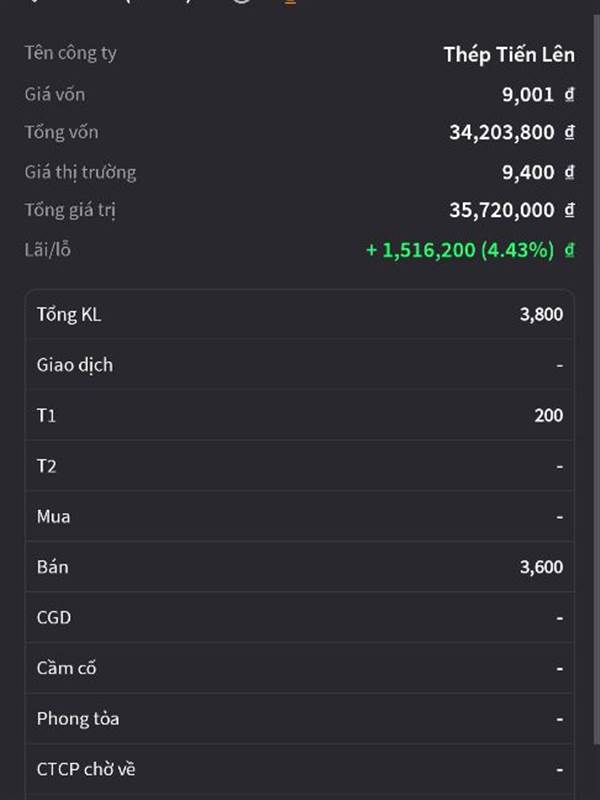600x800 pixels.
Task: Select the Giá vốn label
Action: (55, 94)
